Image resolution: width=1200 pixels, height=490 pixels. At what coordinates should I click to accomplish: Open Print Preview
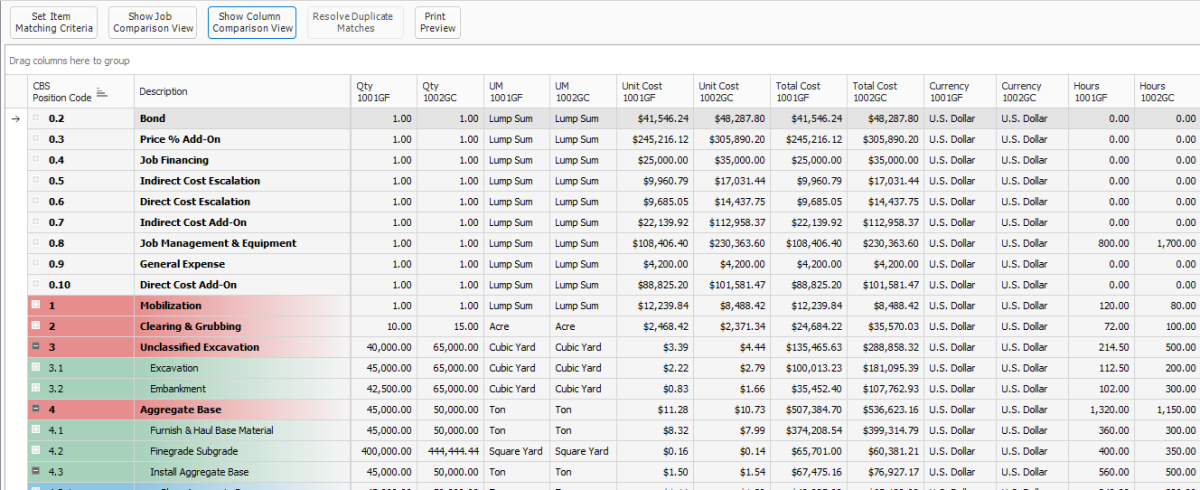click(437, 23)
